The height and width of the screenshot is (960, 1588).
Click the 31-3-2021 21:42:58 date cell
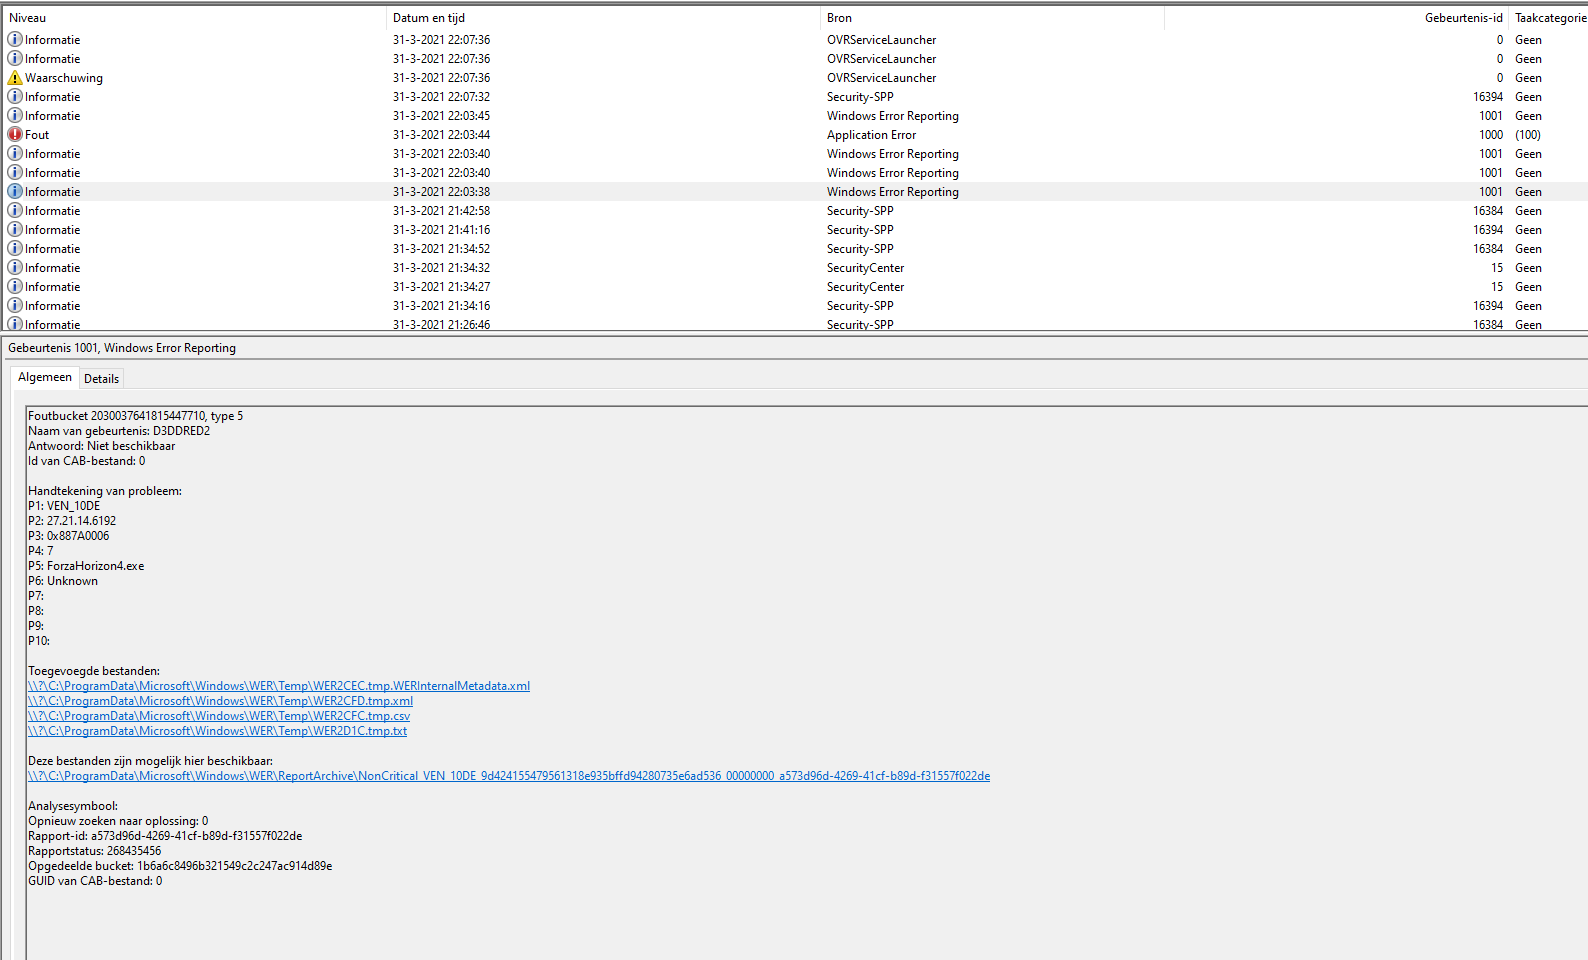441,211
